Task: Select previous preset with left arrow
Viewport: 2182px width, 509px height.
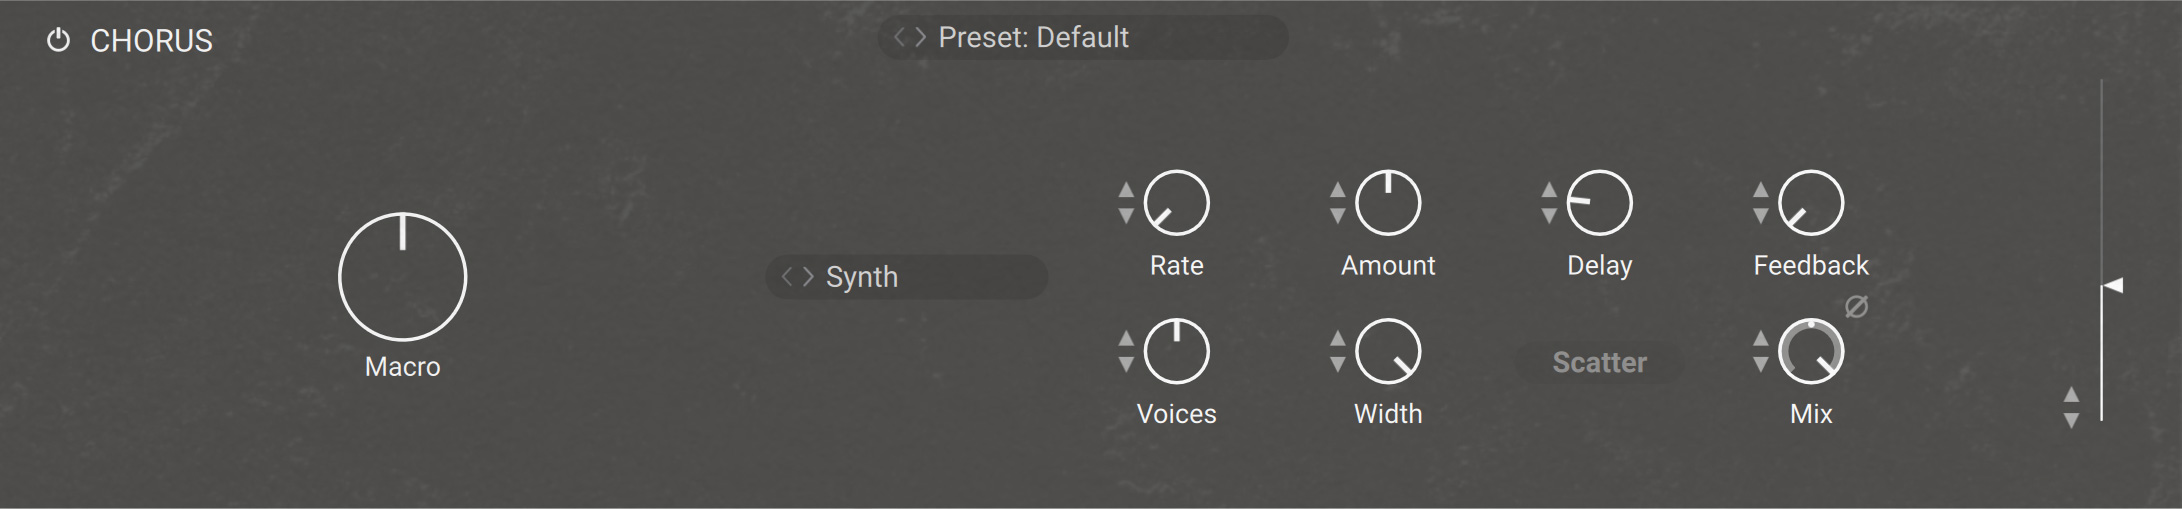Action: click(x=899, y=38)
